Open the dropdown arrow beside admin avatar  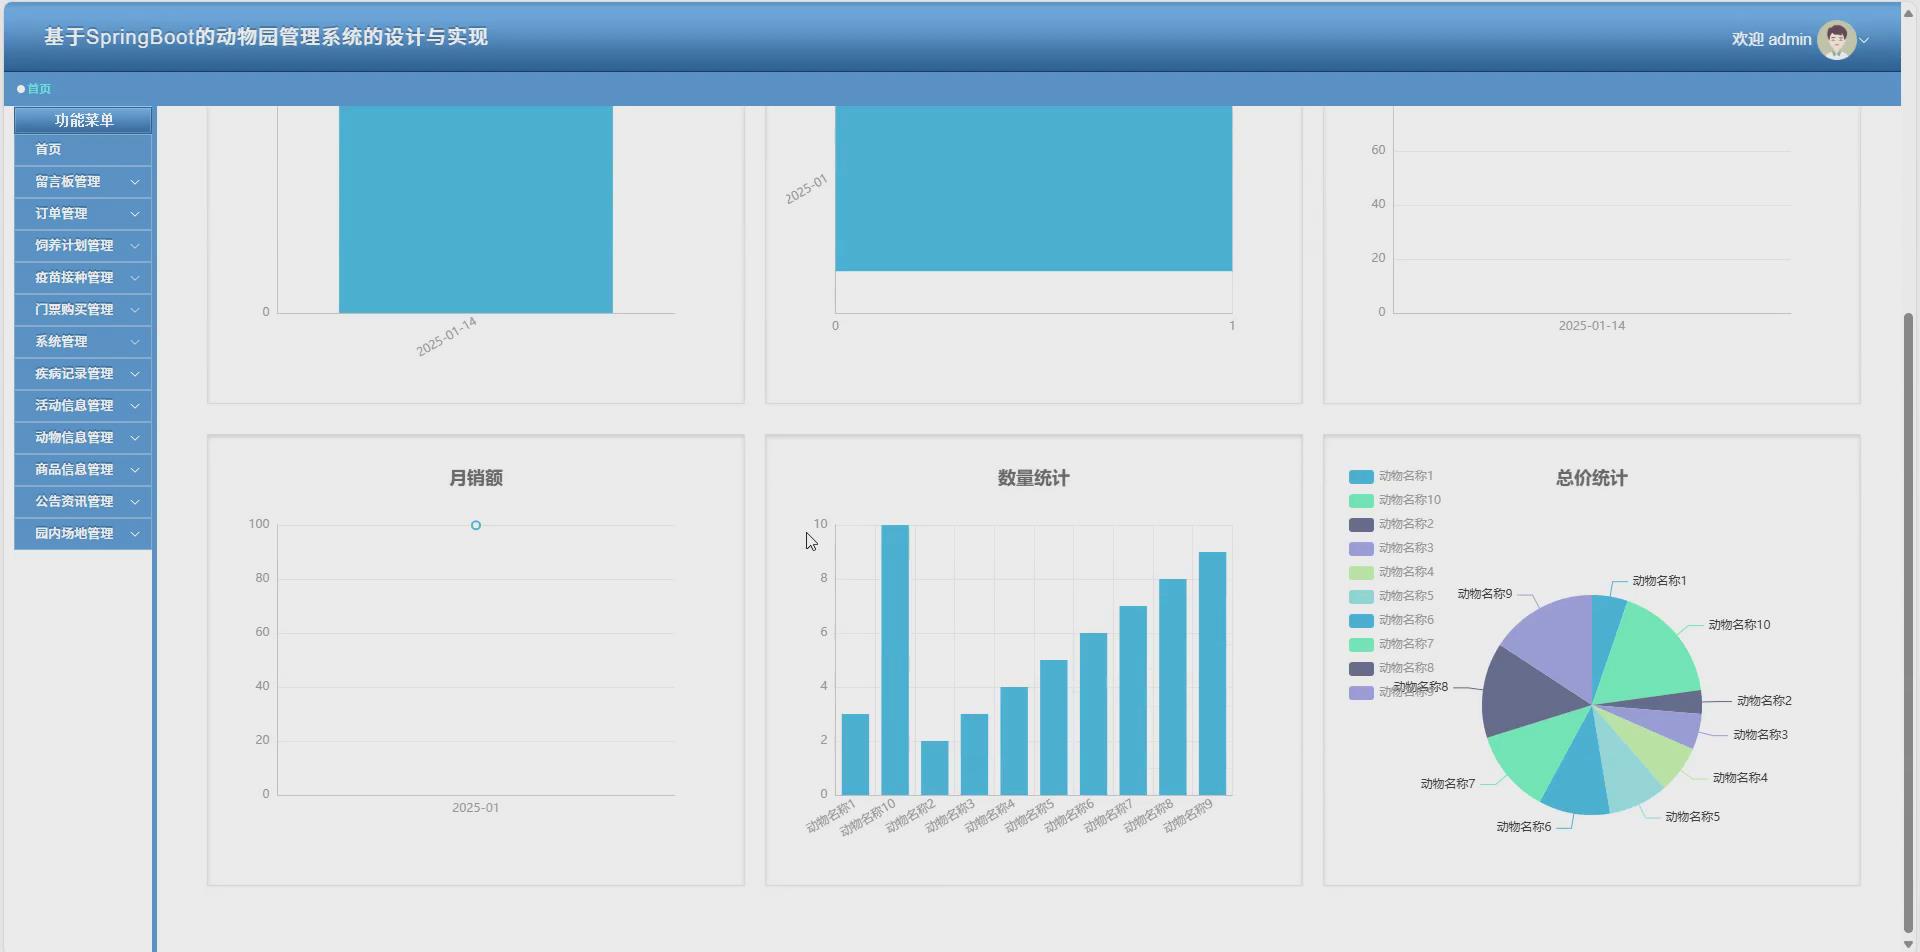coord(1864,41)
